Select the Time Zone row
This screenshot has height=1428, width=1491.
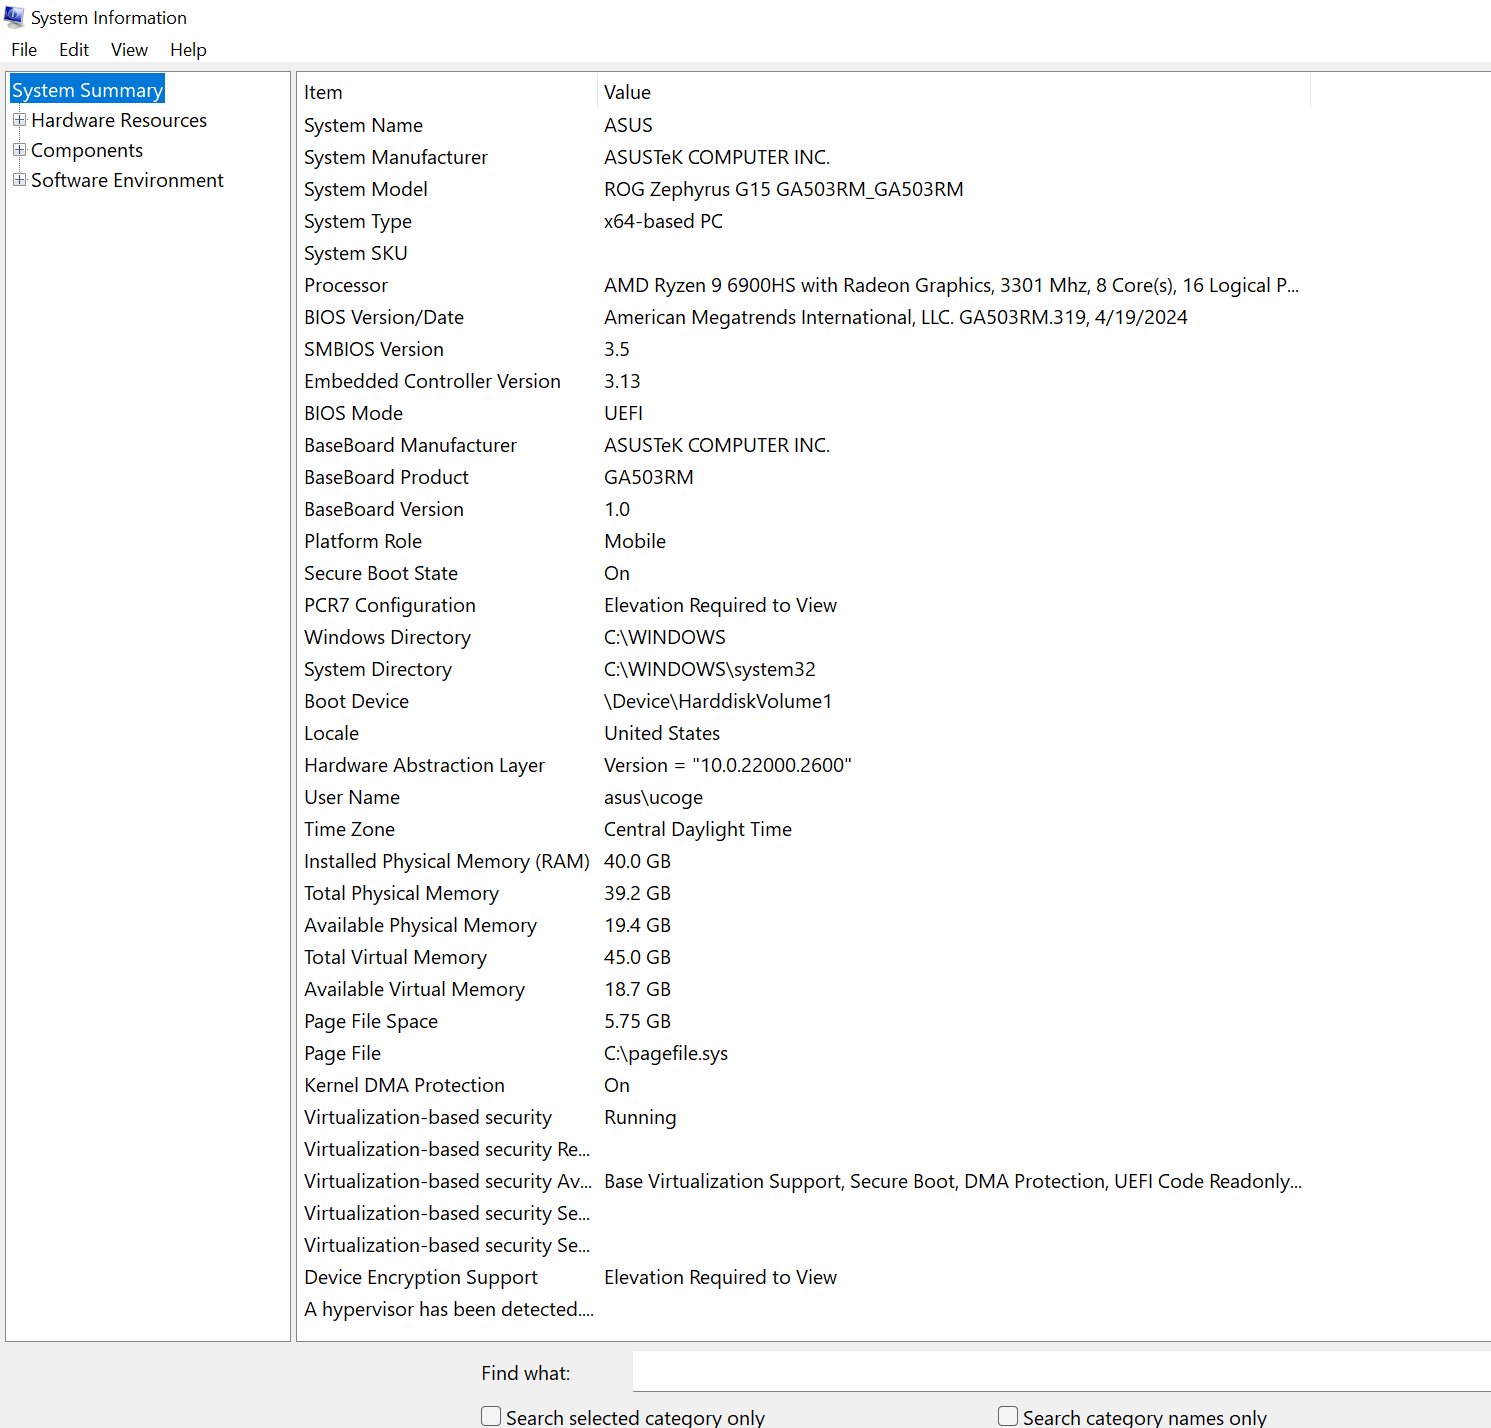point(804,829)
